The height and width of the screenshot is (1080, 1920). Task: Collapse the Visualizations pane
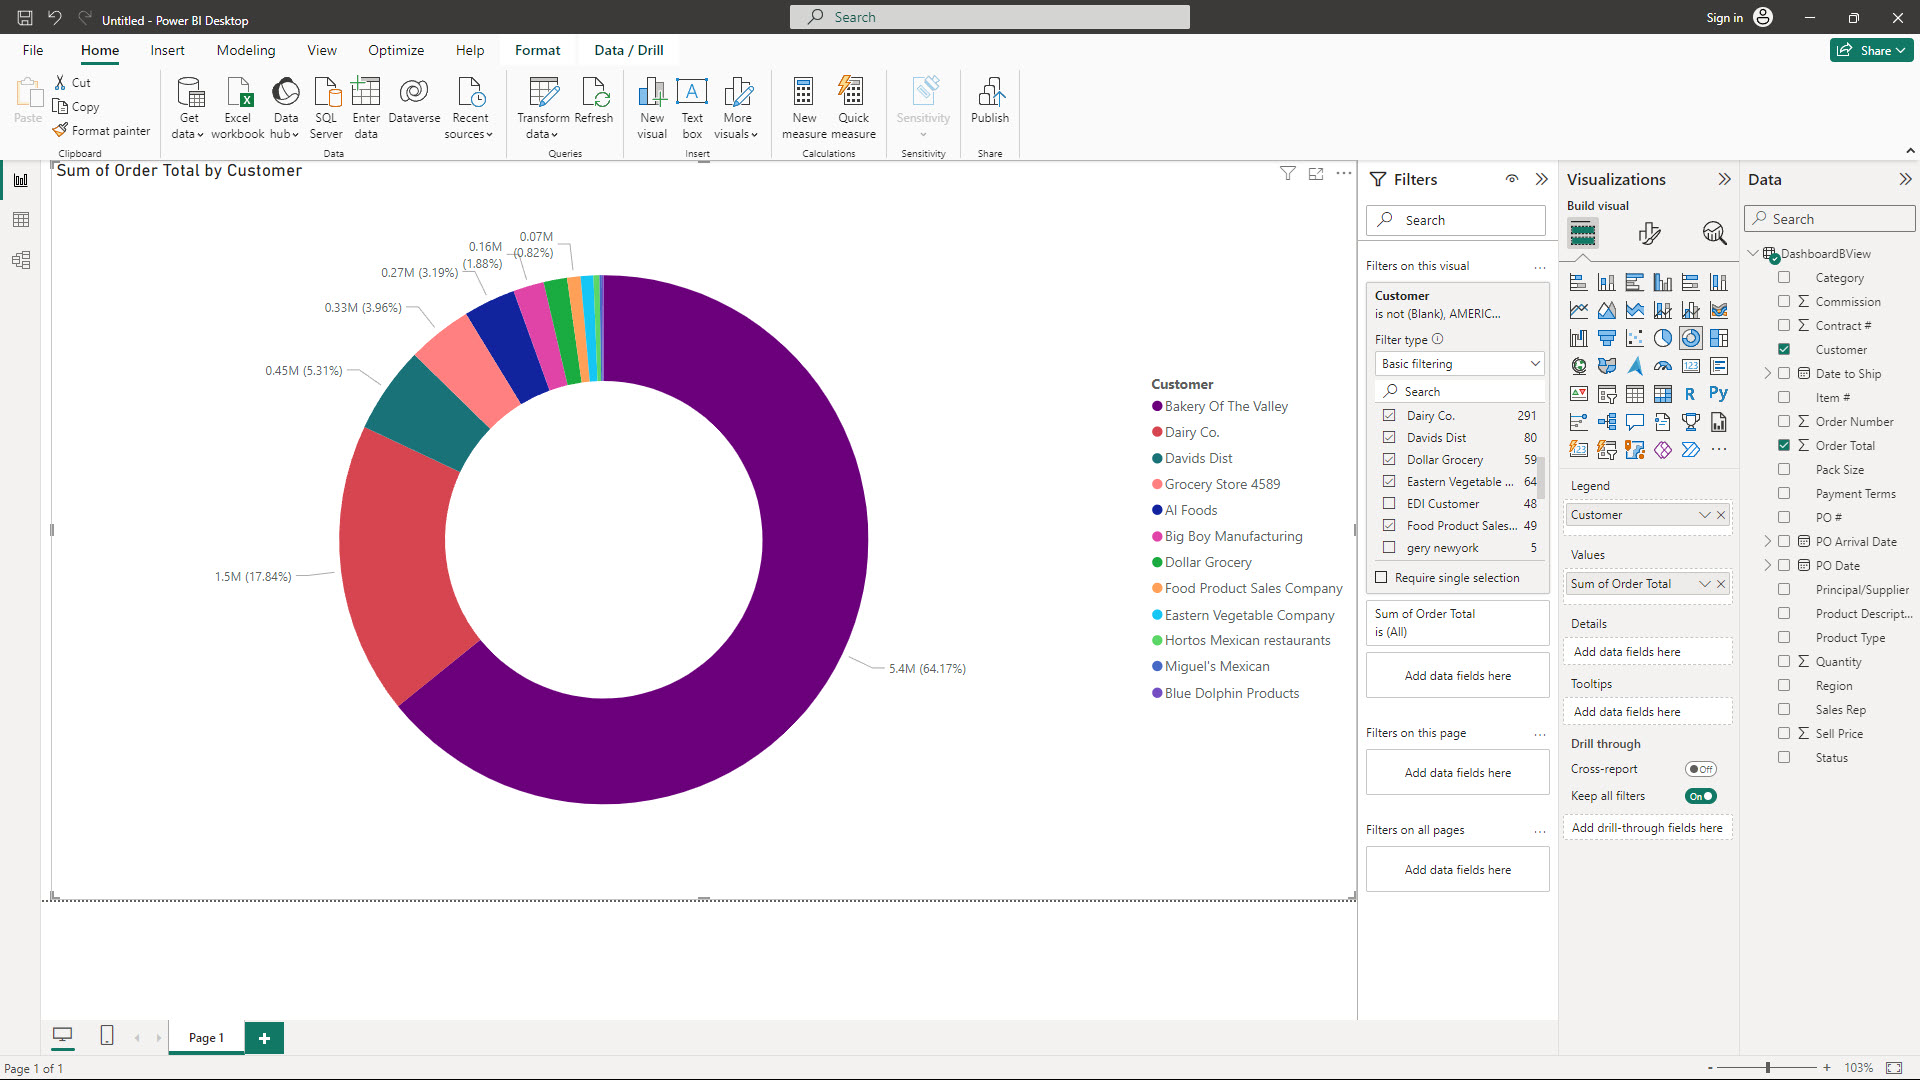tap(1724, 180)
